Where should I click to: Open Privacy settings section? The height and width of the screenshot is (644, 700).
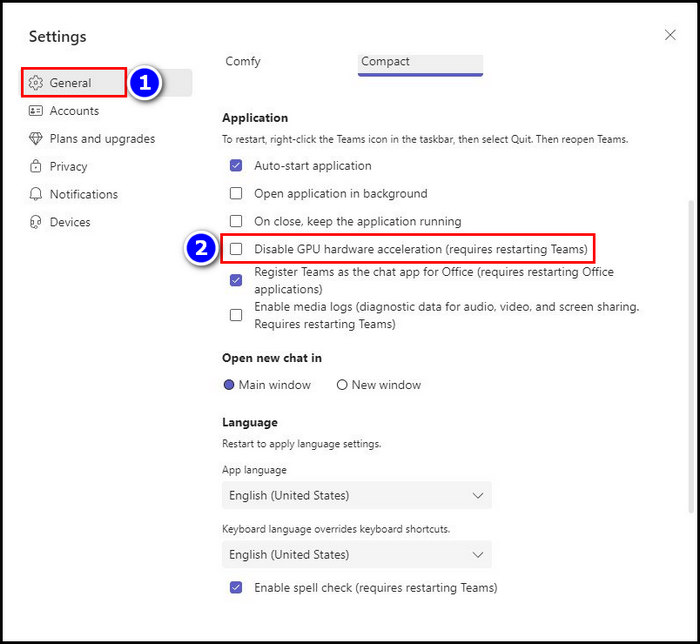pos(58,166)
